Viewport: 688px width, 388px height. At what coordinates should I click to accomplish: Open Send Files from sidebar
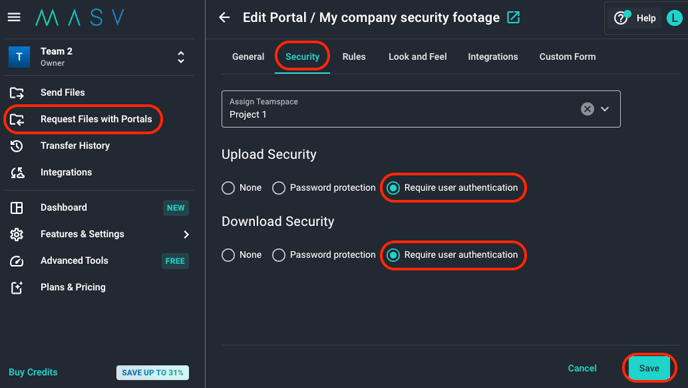[63, 93]
